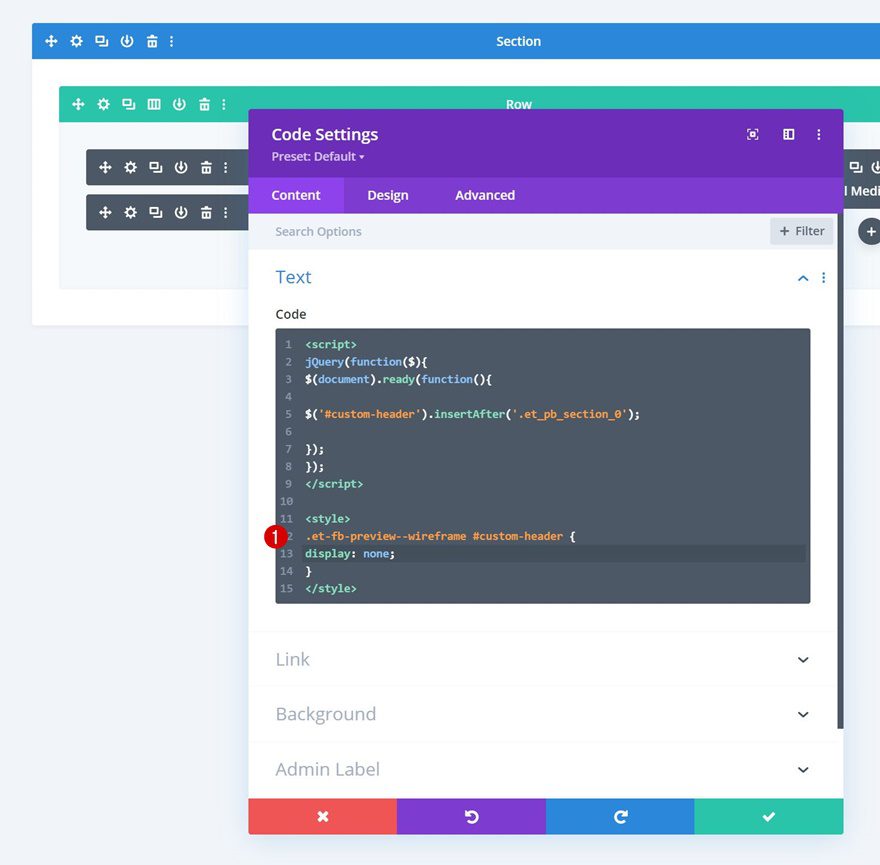This screenshot has width=880, height=865.
Task: Change Row column structure icon
Action: click(x=154, y=104)
